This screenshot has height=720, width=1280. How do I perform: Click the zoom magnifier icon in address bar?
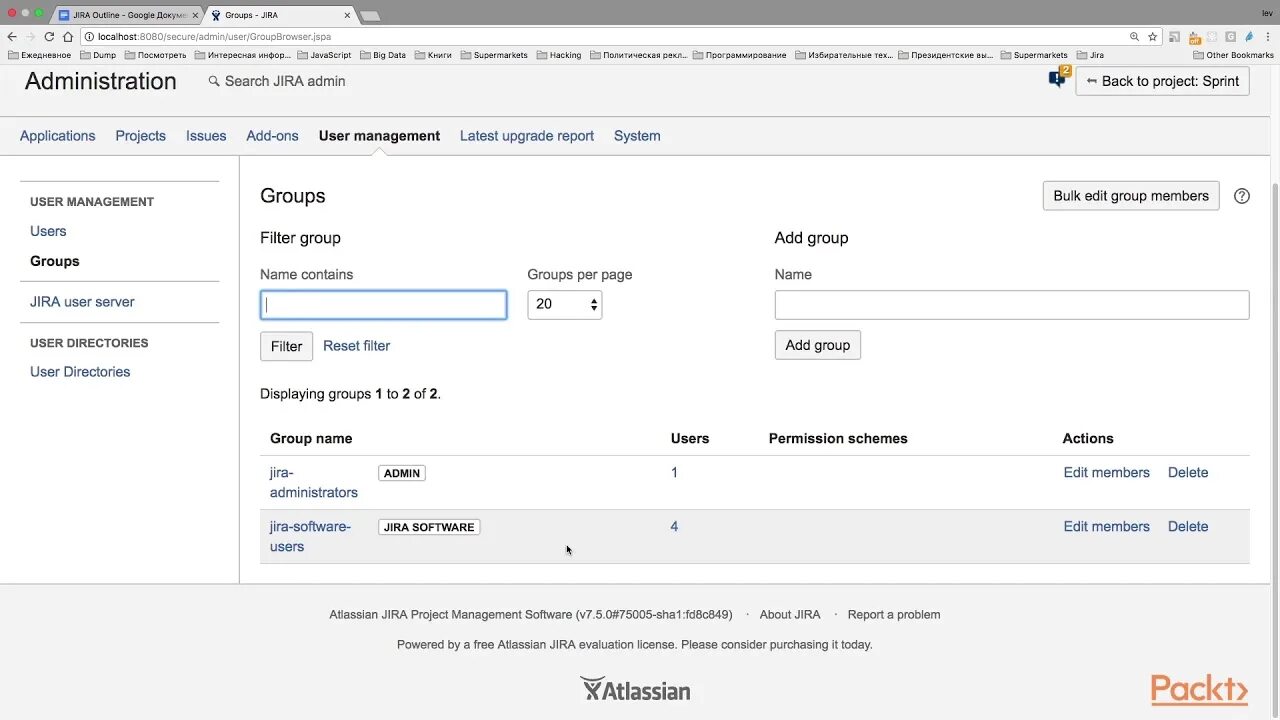[1135, 36]
